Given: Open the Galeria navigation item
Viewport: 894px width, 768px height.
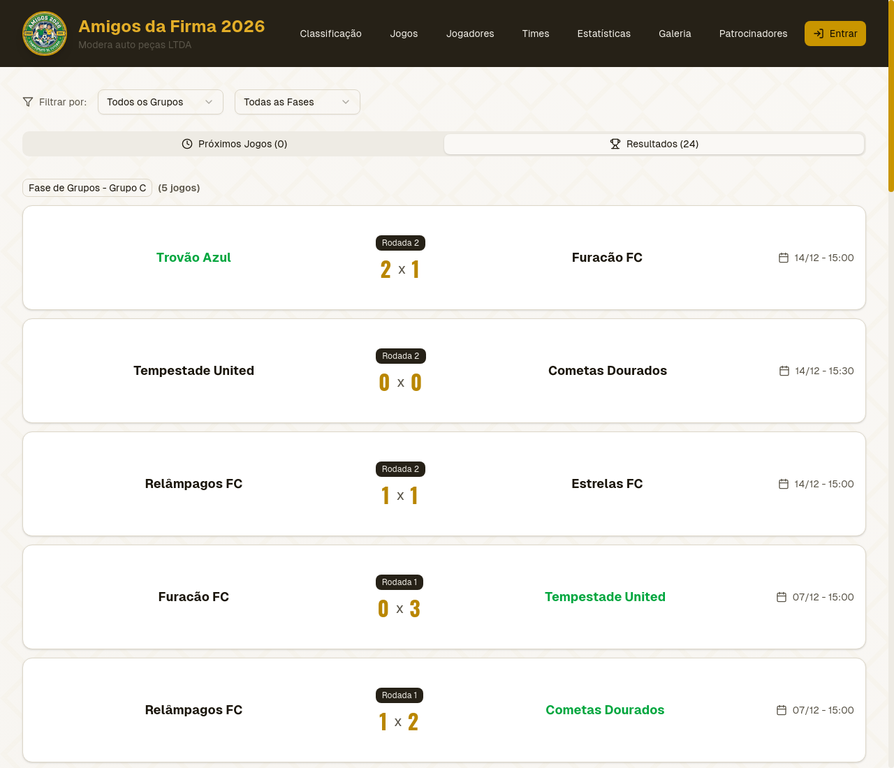Looking at the screenshot, I should [x=675, y=33].
